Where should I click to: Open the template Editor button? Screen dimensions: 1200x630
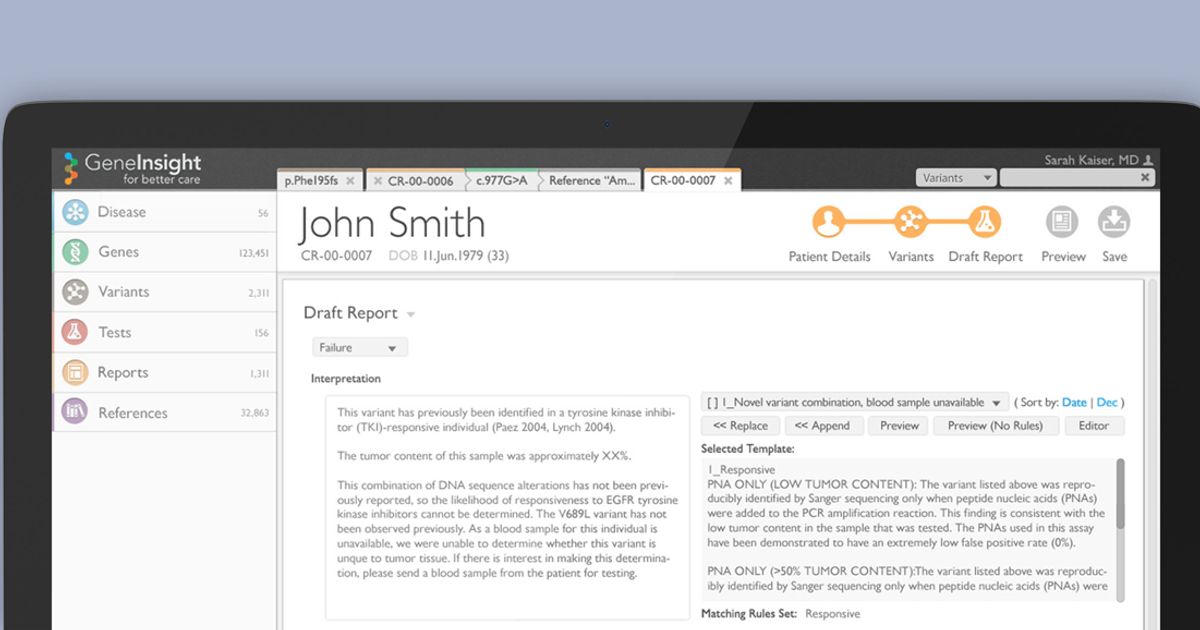(1094, 425)
